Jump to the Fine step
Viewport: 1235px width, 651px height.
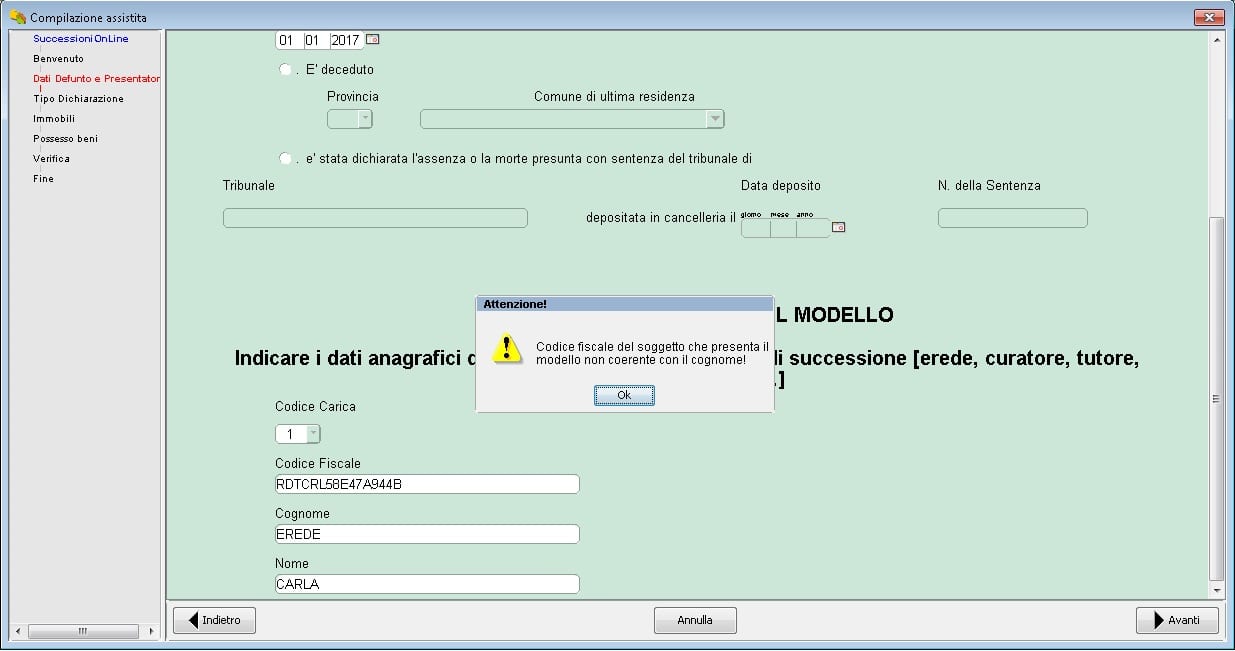[x=43, y=178]
